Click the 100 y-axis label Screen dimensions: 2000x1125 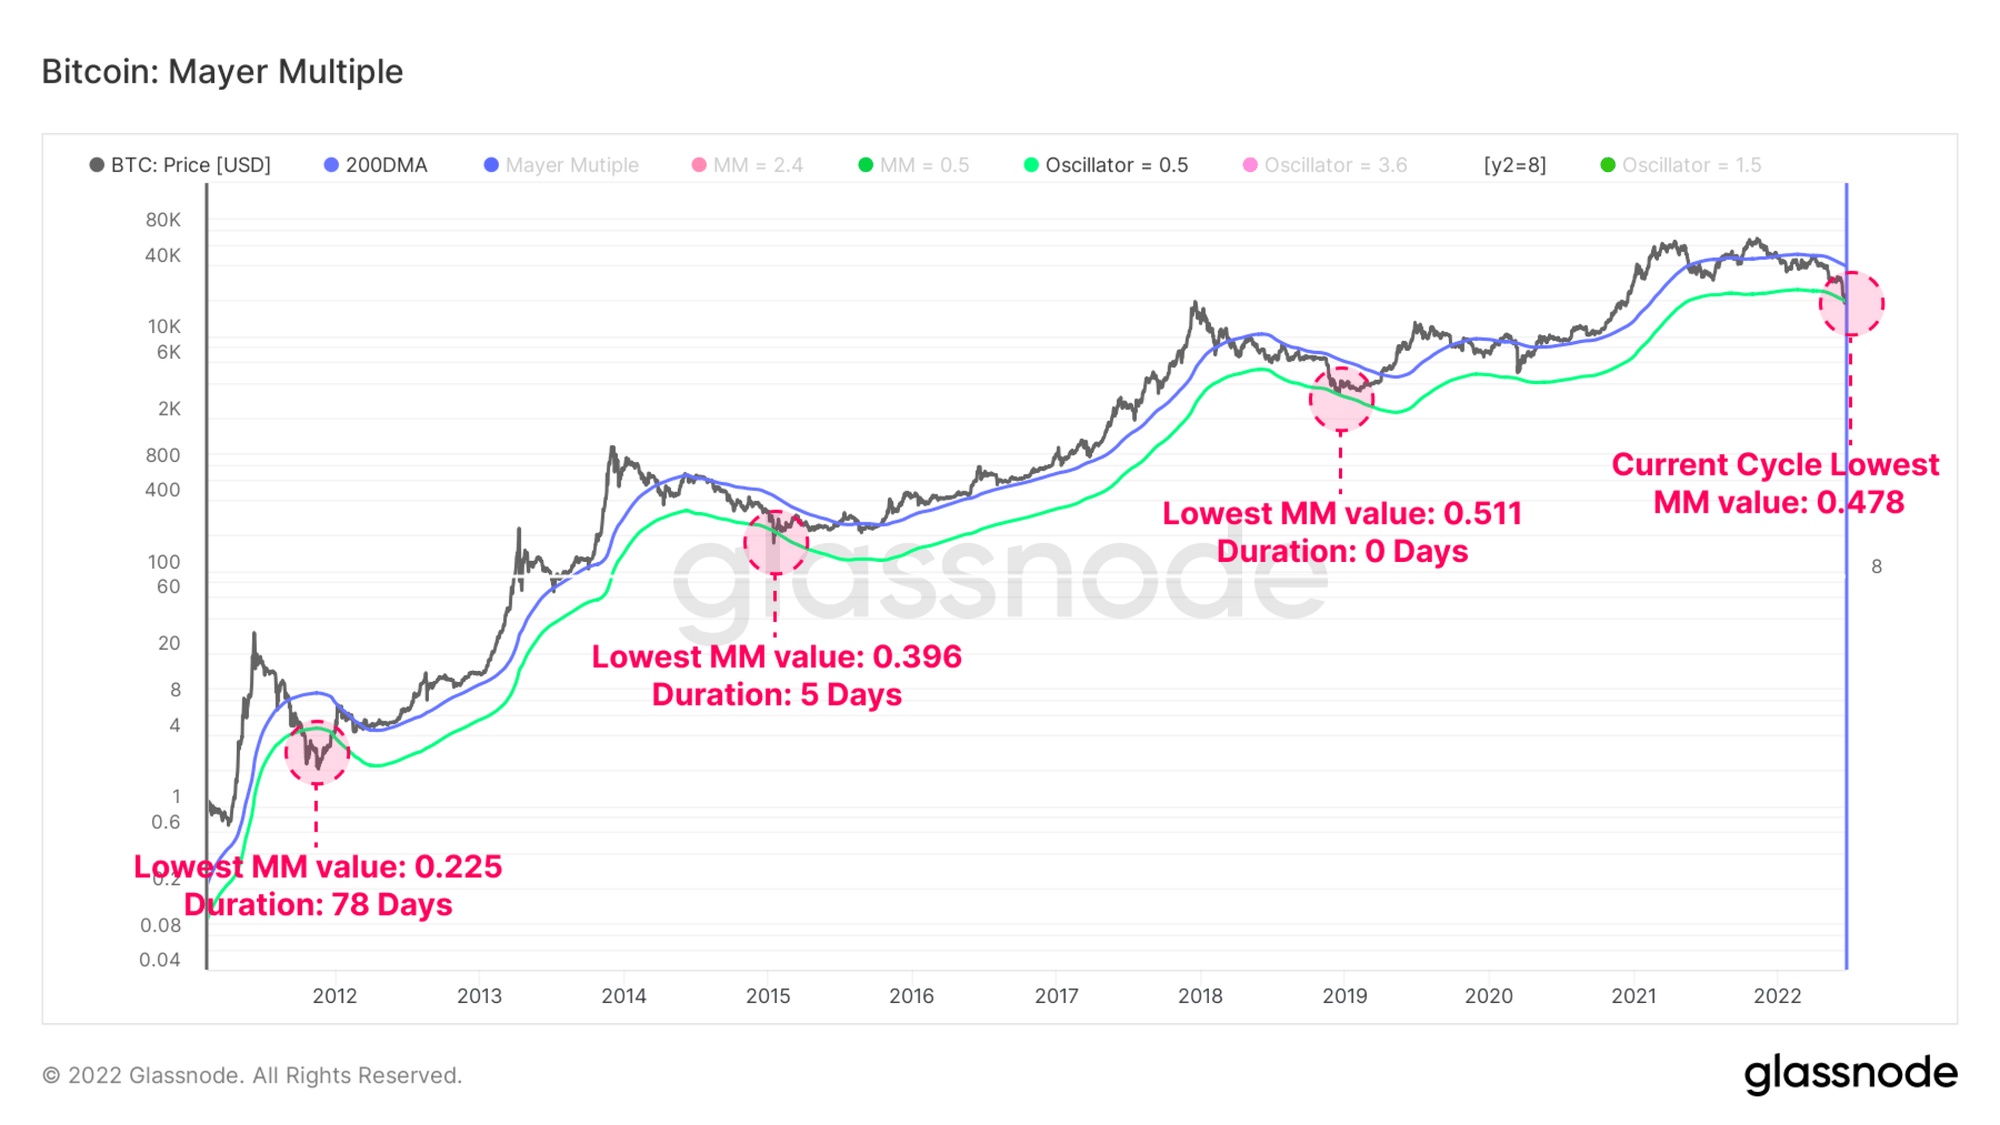coord(164,562)
